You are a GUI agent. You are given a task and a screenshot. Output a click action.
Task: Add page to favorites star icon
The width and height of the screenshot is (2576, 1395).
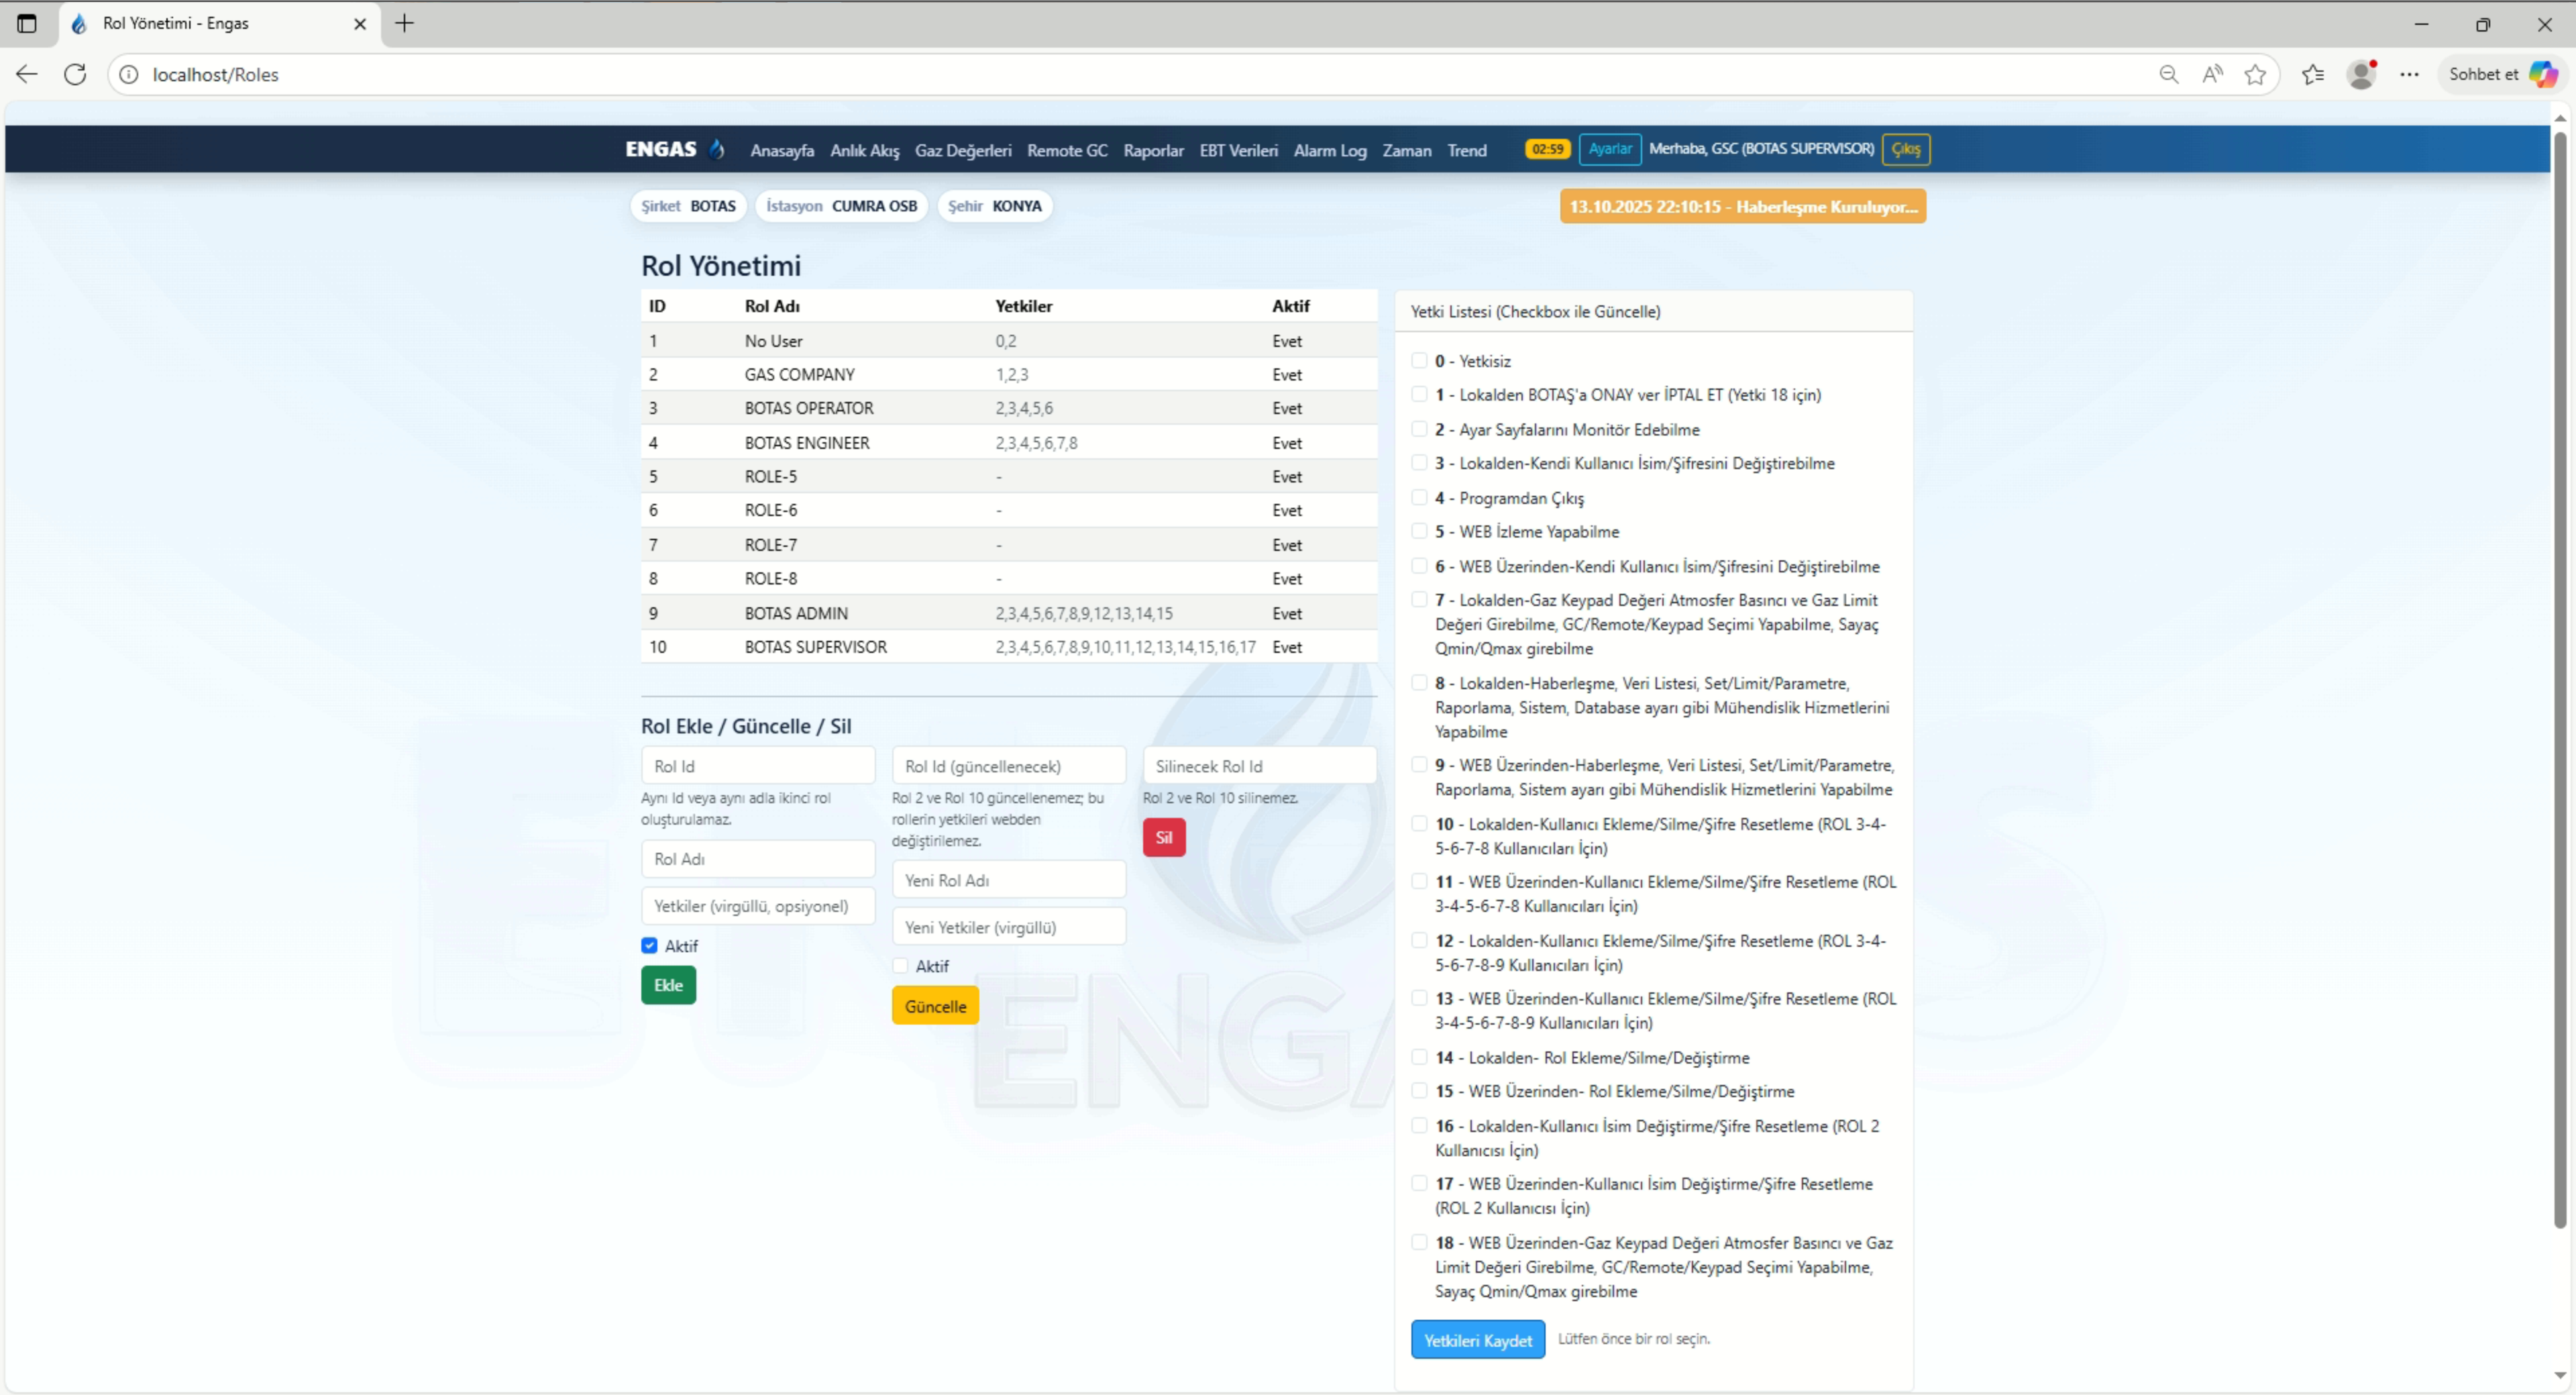[2255, 74]
